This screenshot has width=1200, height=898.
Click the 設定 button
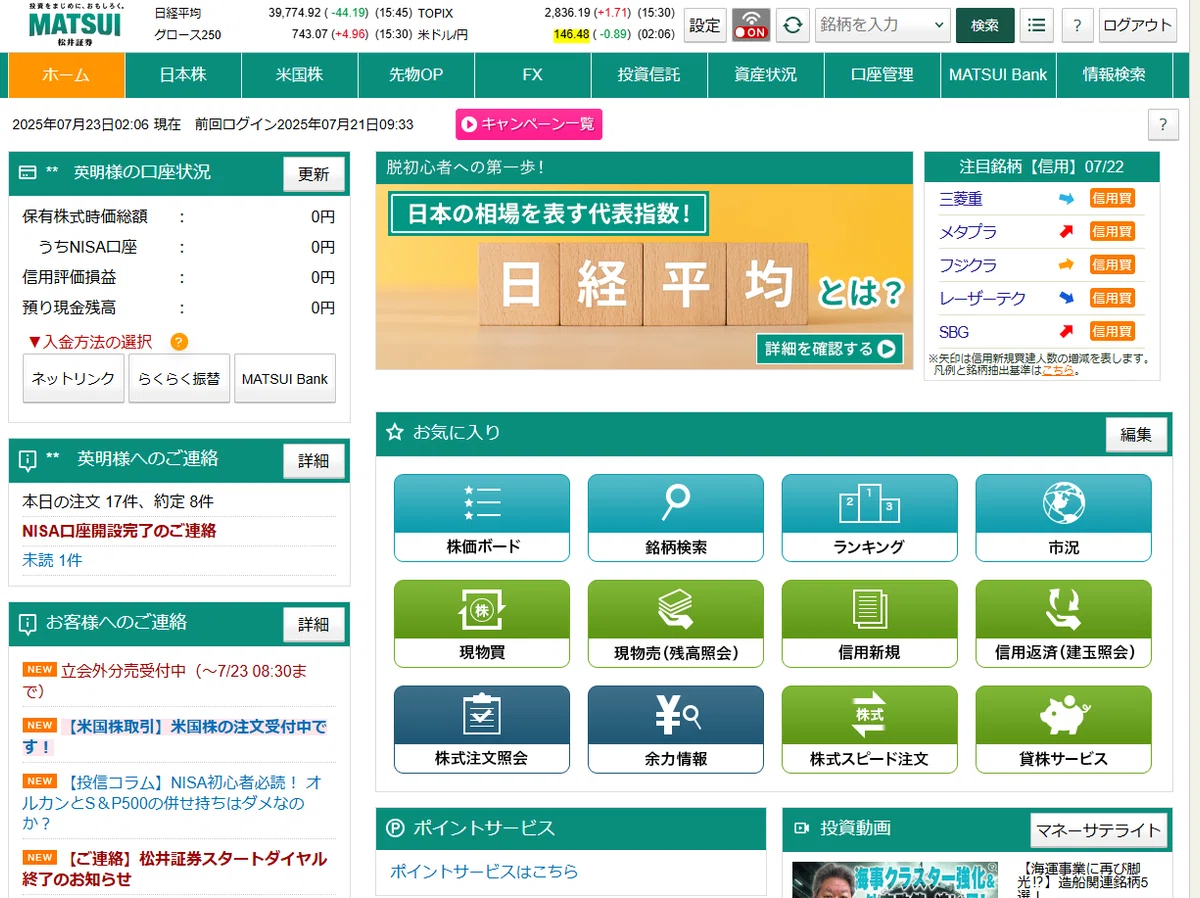pyautogui.click(x=705, y=25)
